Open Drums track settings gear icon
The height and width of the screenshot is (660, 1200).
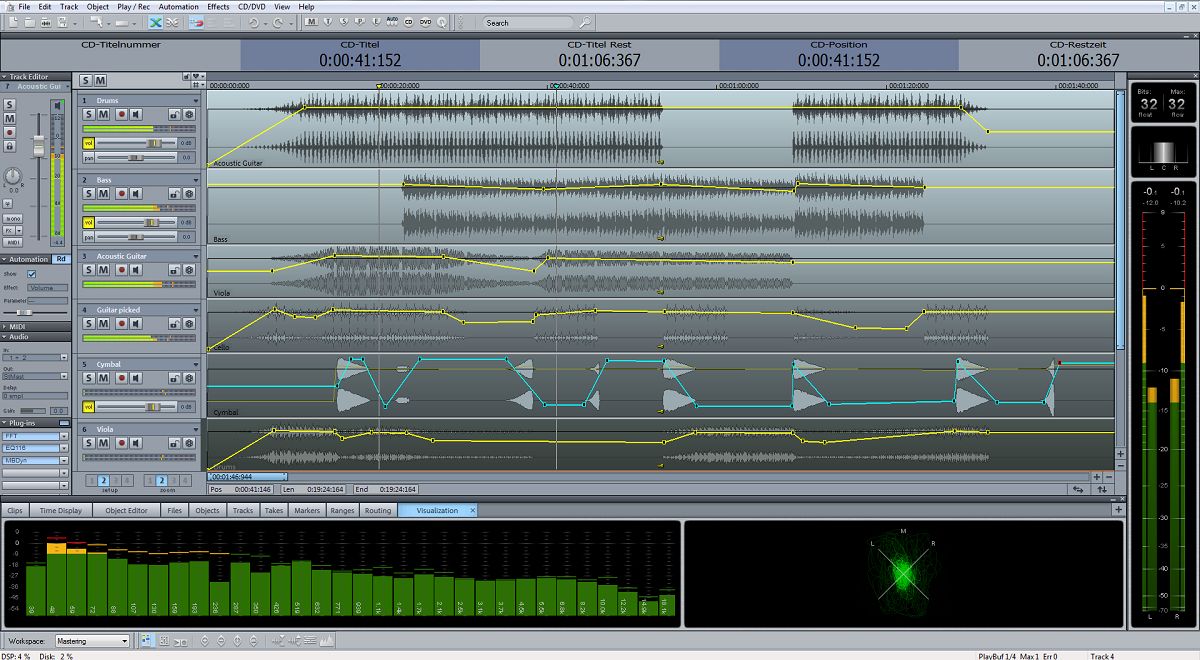coord(189,115)
